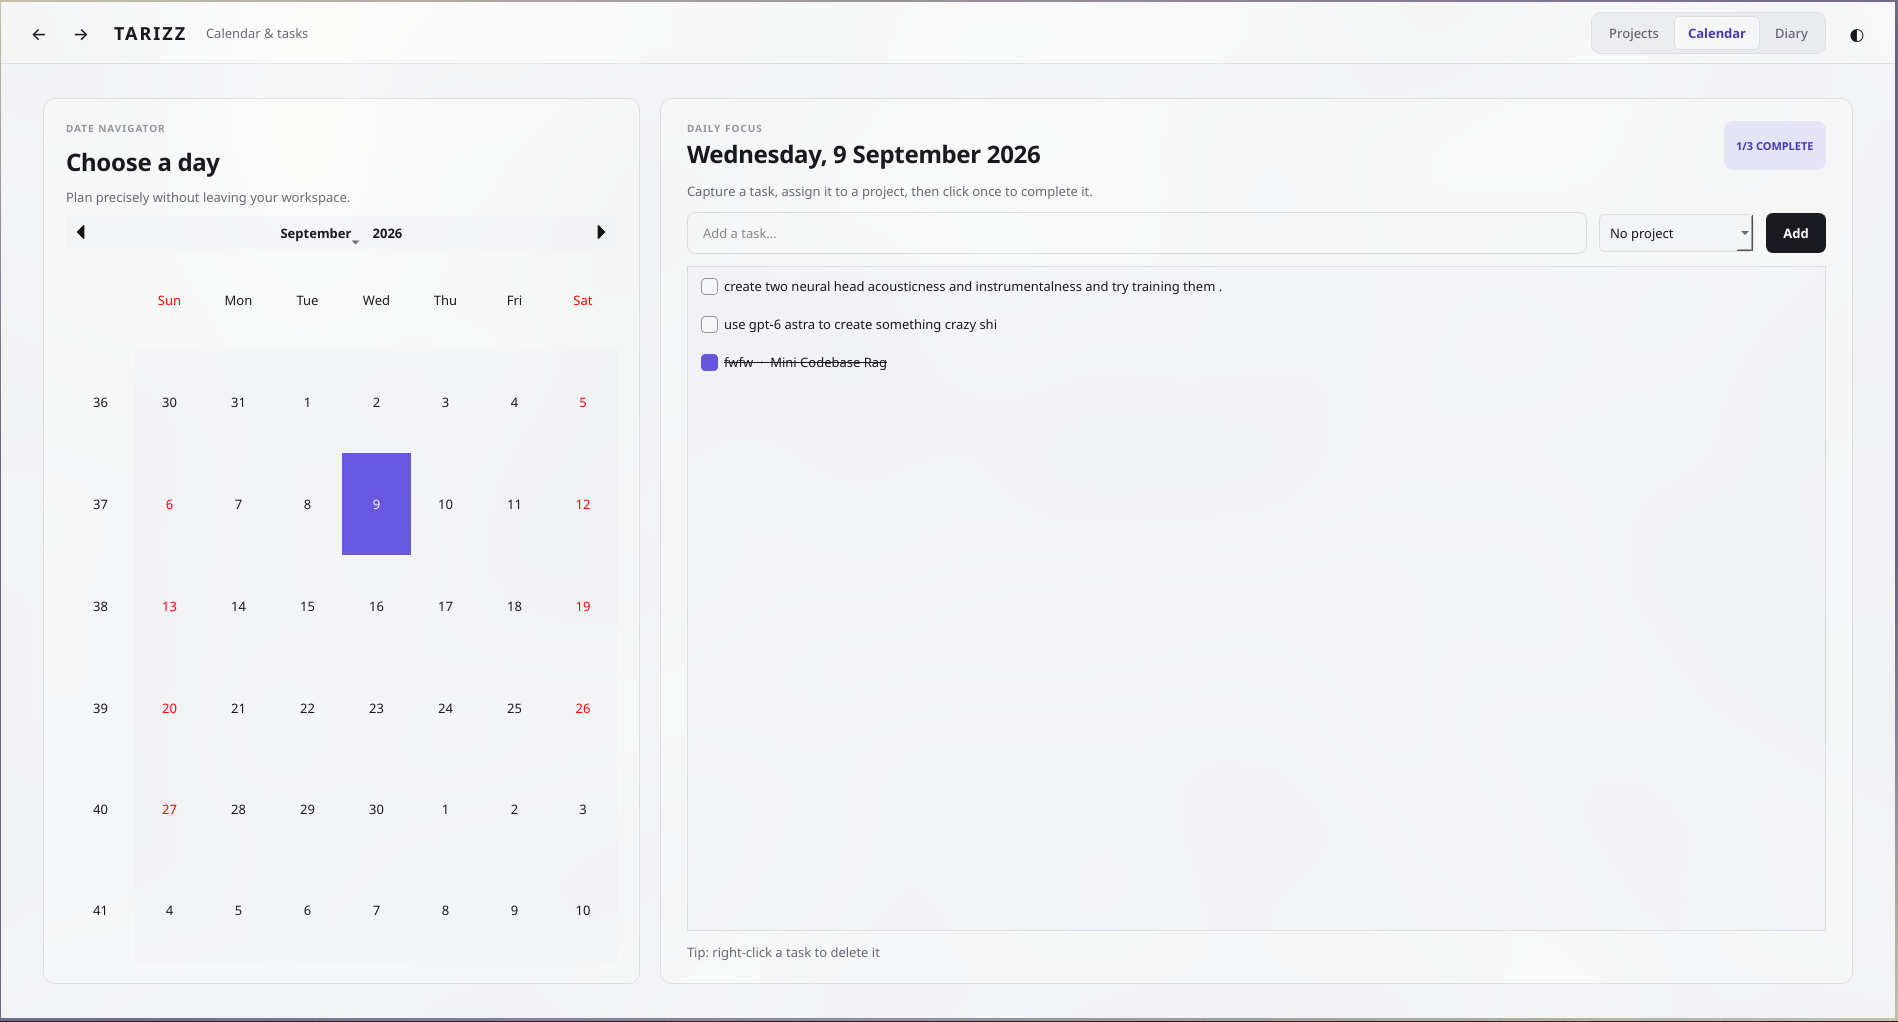Focus the Add a task input field
The width and height of the screenshot is (1898, 1022).
pos(1136,233)
